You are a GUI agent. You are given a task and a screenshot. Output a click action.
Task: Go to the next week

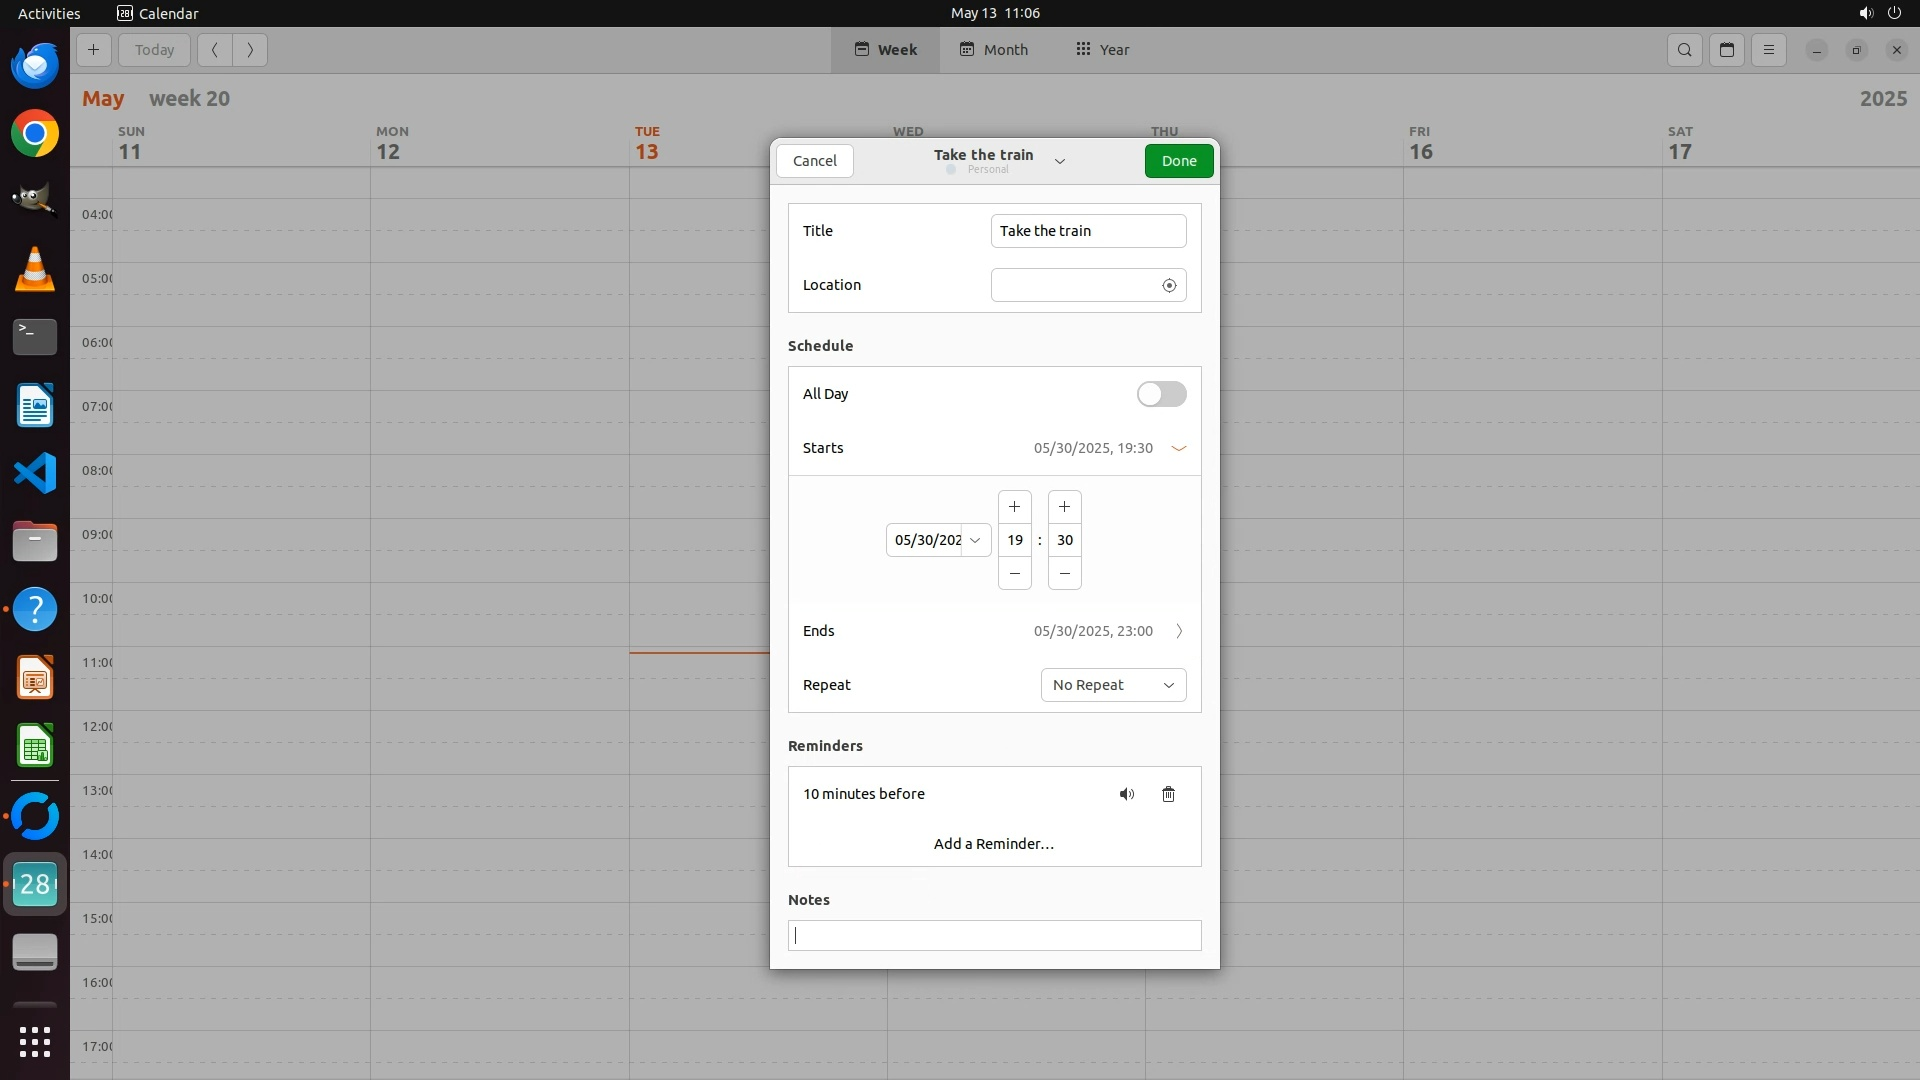pos(250,50)
